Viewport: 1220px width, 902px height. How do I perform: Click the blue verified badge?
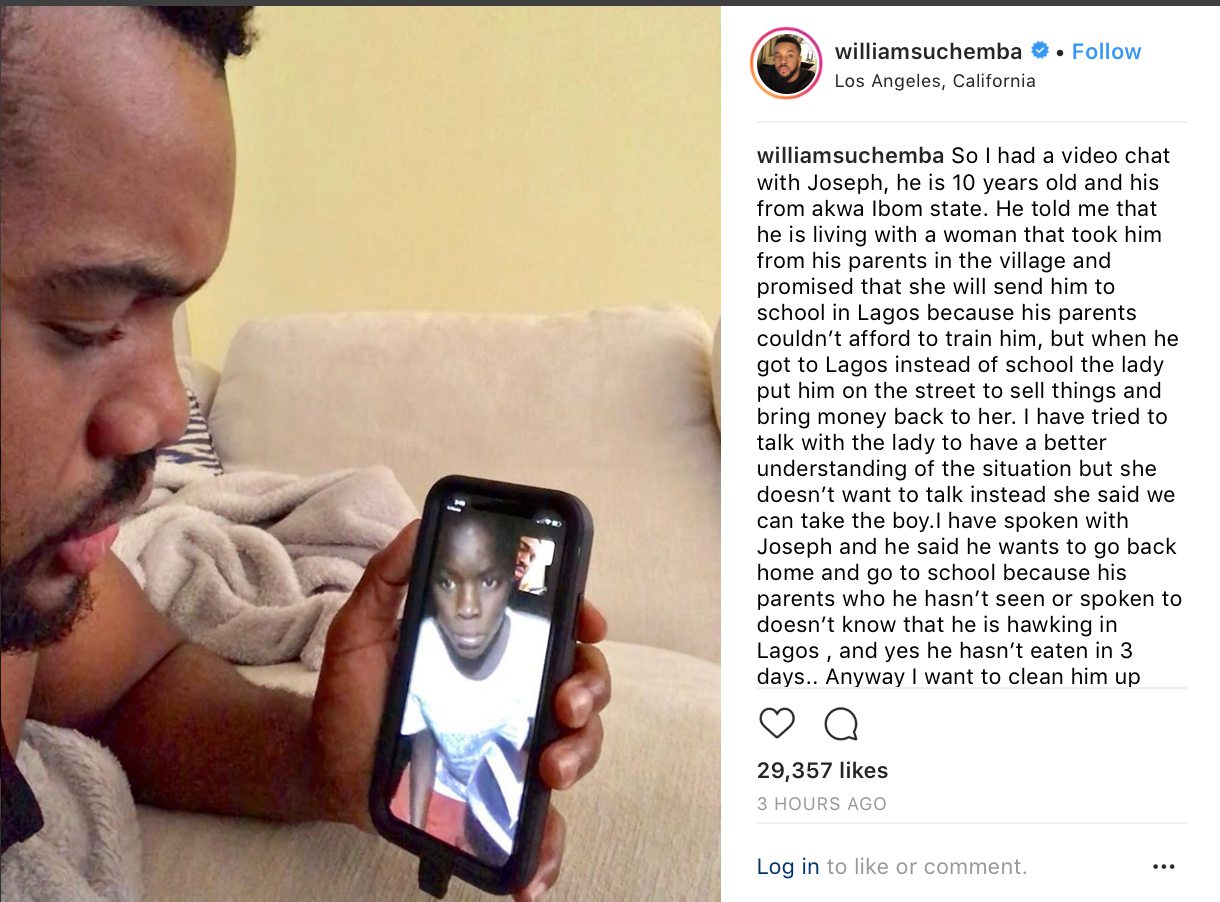coord(1040,51)
